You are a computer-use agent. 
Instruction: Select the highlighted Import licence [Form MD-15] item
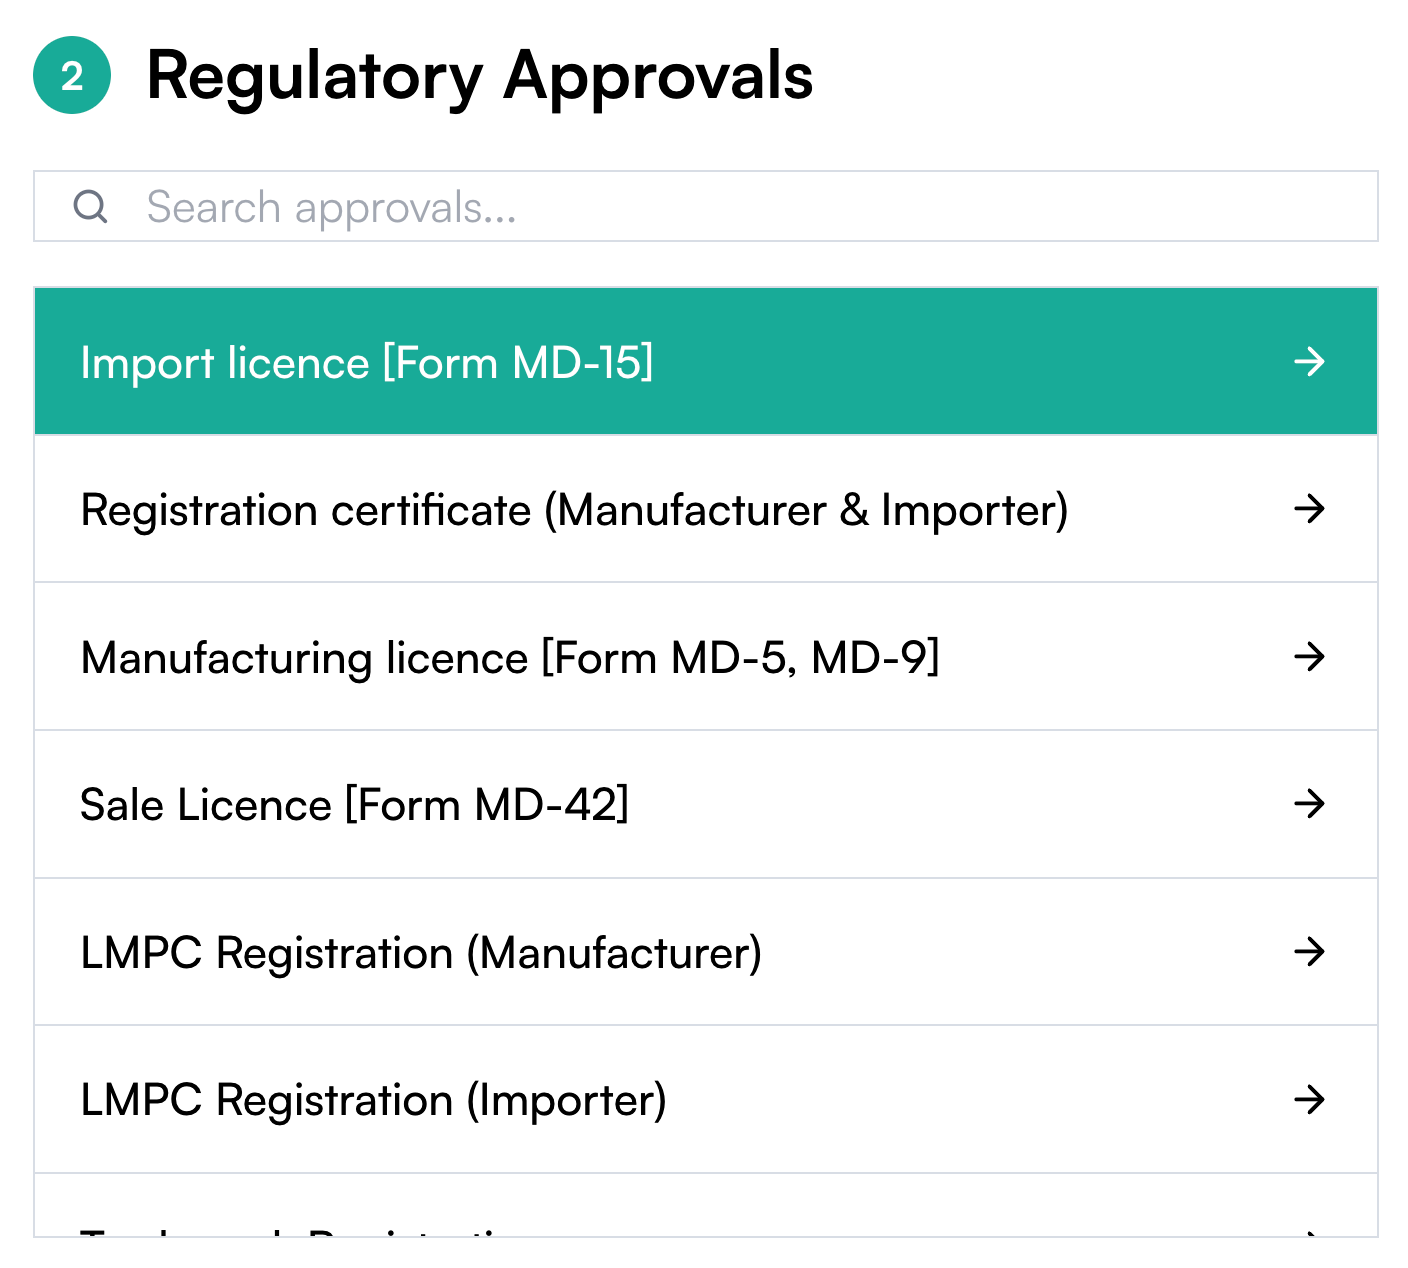(x=706, y=361)
